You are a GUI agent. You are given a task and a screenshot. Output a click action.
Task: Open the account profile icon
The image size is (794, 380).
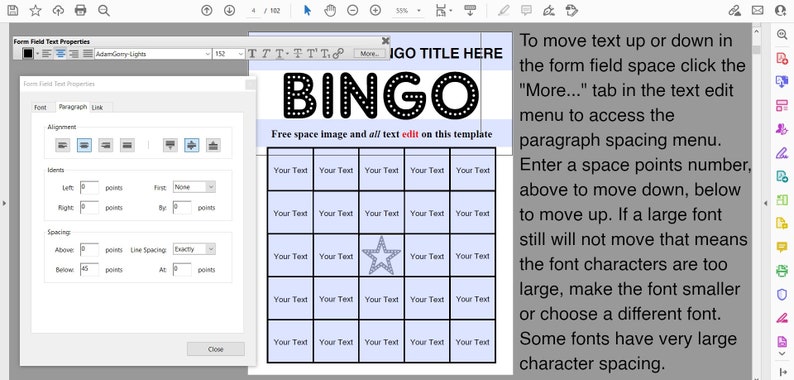780,10
